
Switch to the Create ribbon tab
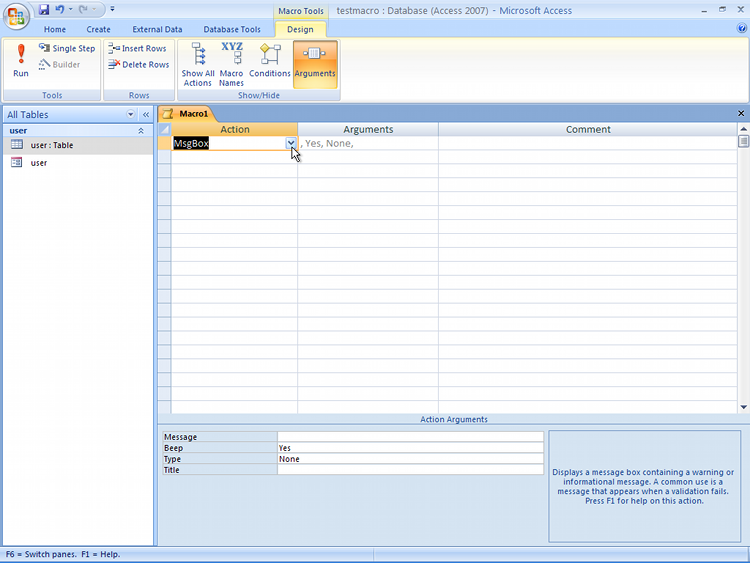click(x=99, y=29)
